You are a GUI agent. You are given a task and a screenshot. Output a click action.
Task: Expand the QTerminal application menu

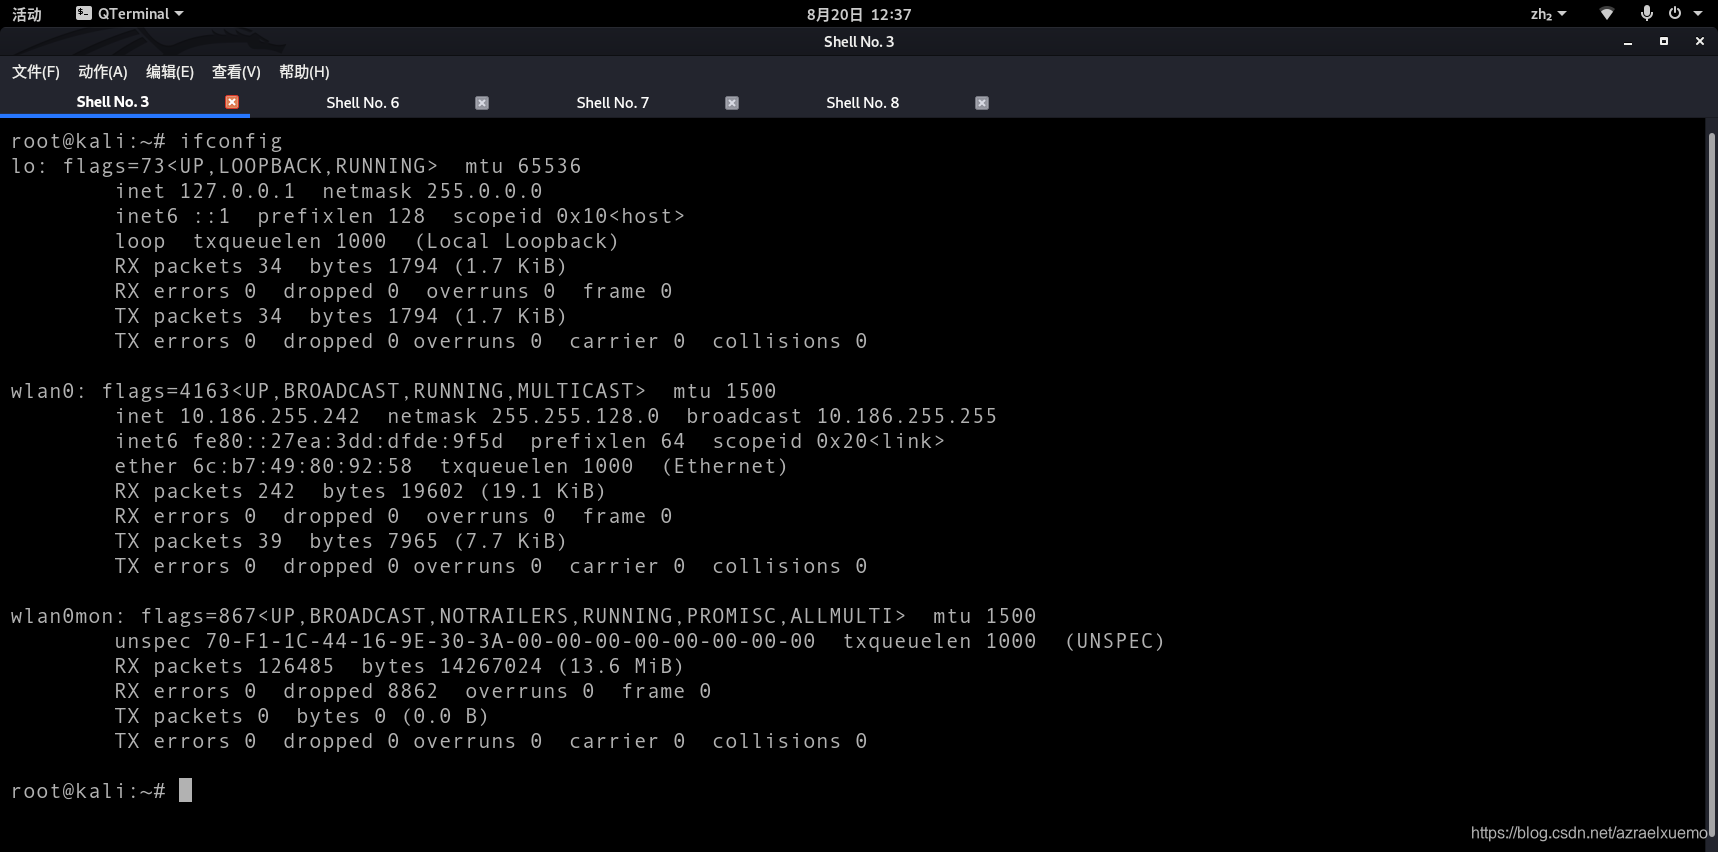click(130, 14)
